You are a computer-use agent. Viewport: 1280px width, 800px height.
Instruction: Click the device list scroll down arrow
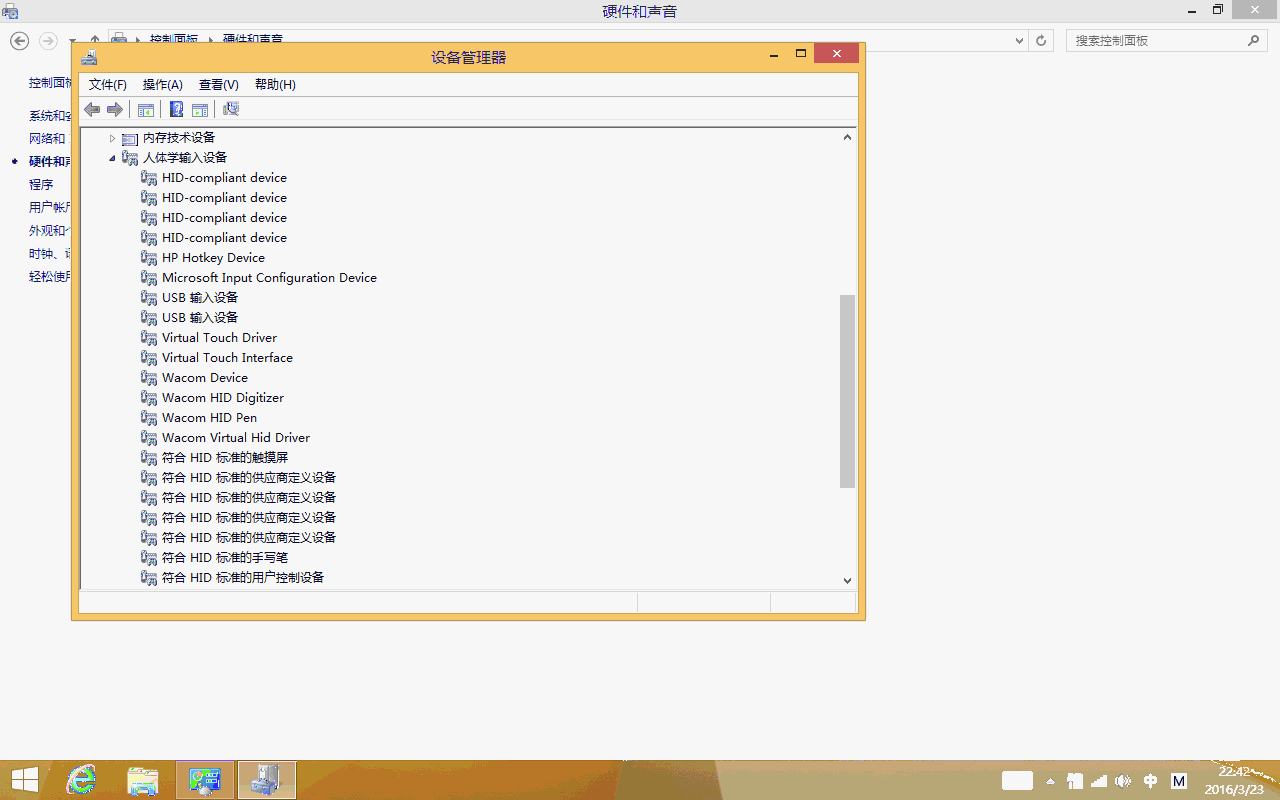point(847,580)
